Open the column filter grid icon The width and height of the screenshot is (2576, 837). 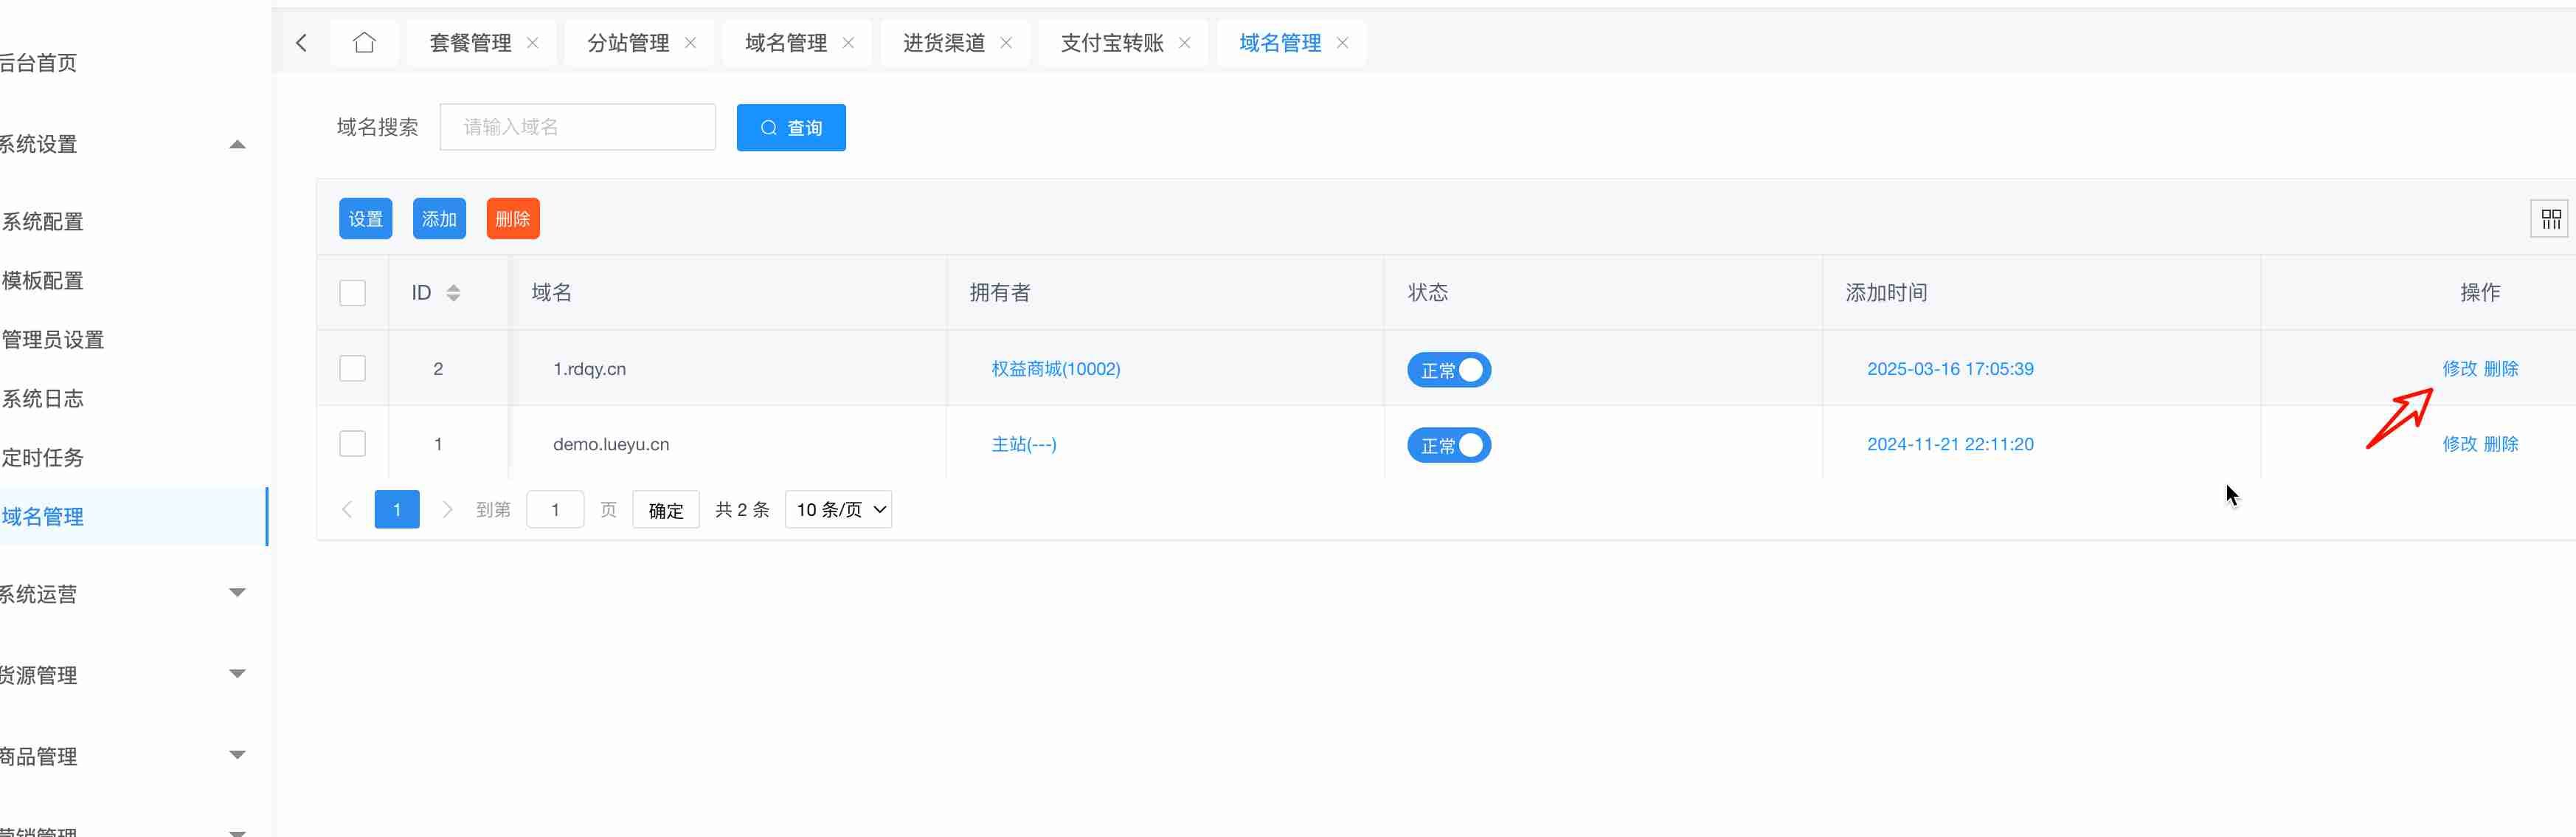click(2550, 219)
